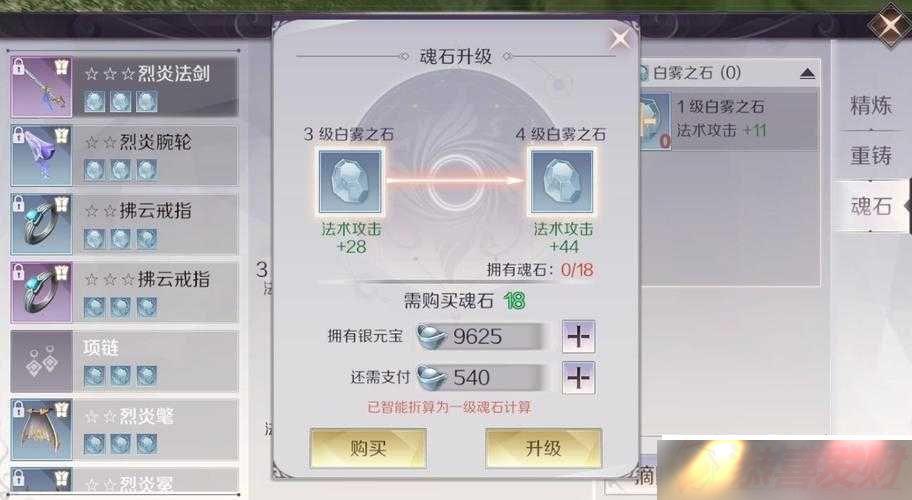Image resolution: width=912 pixels, height=500 pixels.
Task: Click first gem slot of 烈炎法剑
Action: [x=94, y=101]
